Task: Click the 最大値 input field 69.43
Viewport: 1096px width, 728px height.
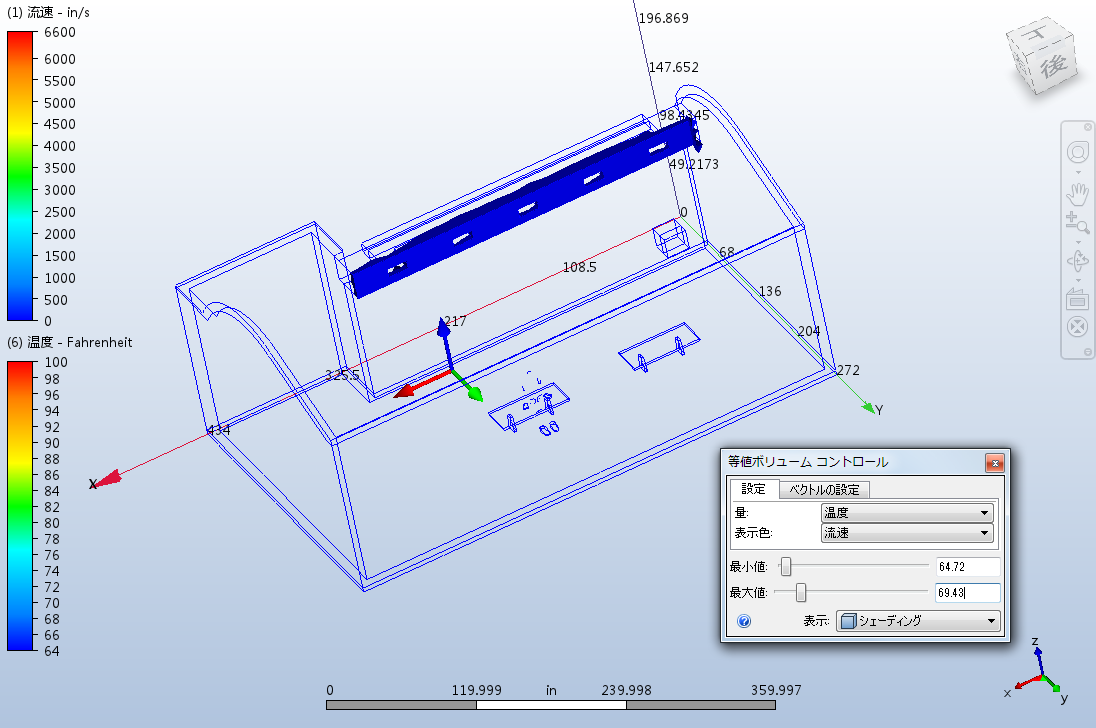Action: coord(967,592)
